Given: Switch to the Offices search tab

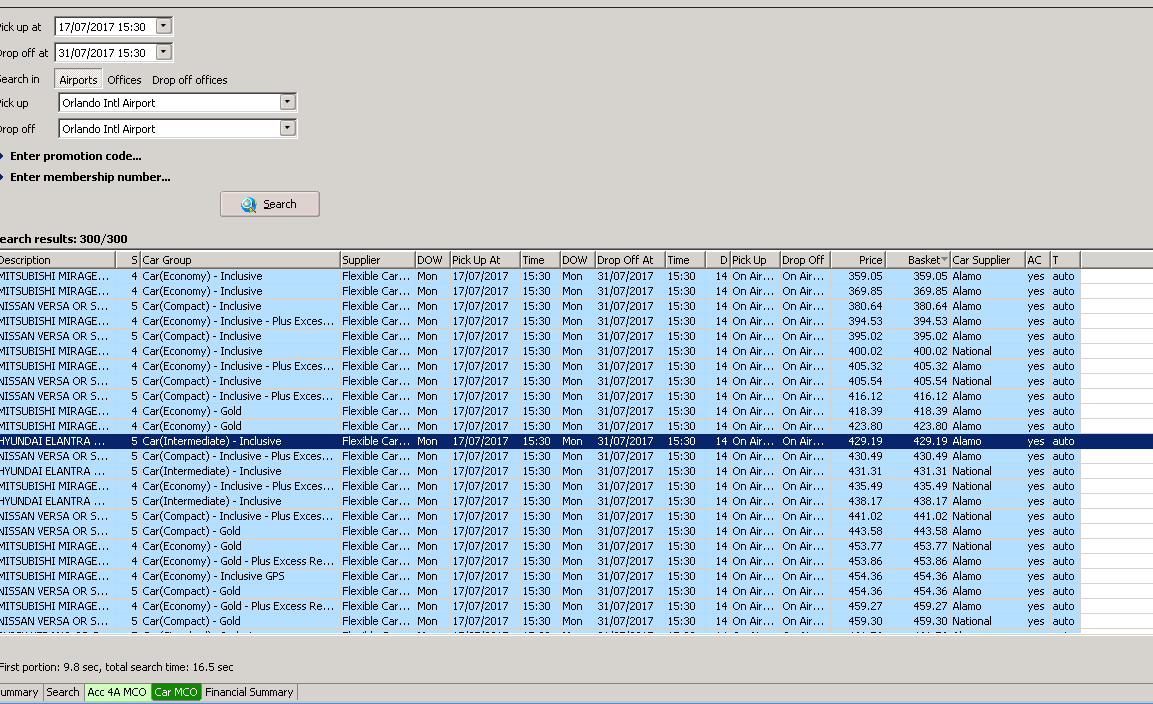Looking at the screenshot, I should [124, 80].
